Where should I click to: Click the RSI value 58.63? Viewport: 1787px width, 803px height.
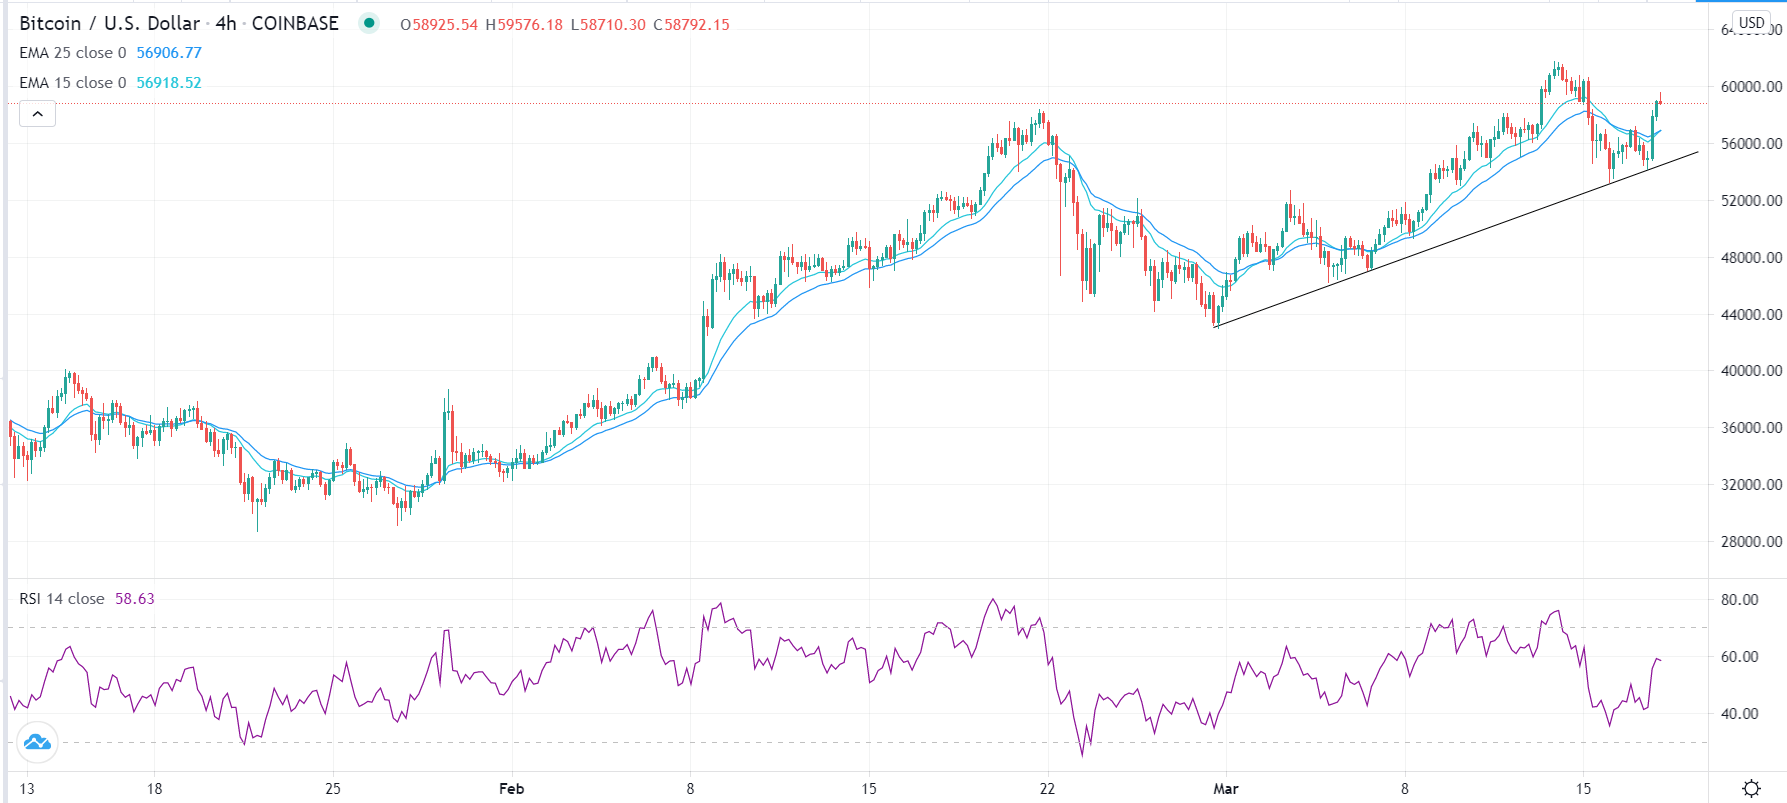pyautogui.click(x=133, y=598)
